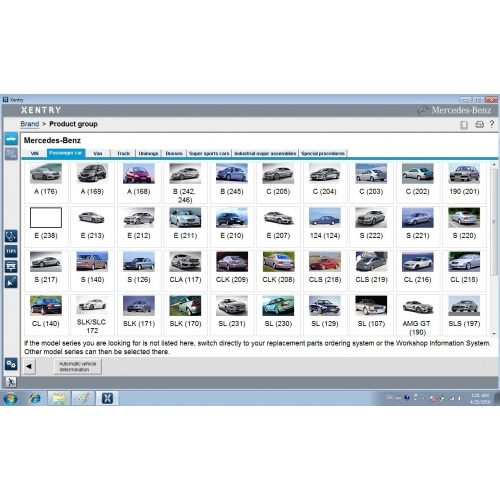The height and width of the screenshot is (500, 500).
Task: Pick the S (217) coupe model
Action: [46, 271]
